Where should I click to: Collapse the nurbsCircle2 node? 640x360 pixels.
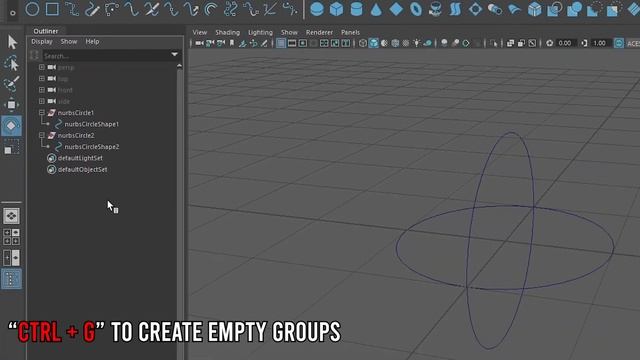[42, 135]
